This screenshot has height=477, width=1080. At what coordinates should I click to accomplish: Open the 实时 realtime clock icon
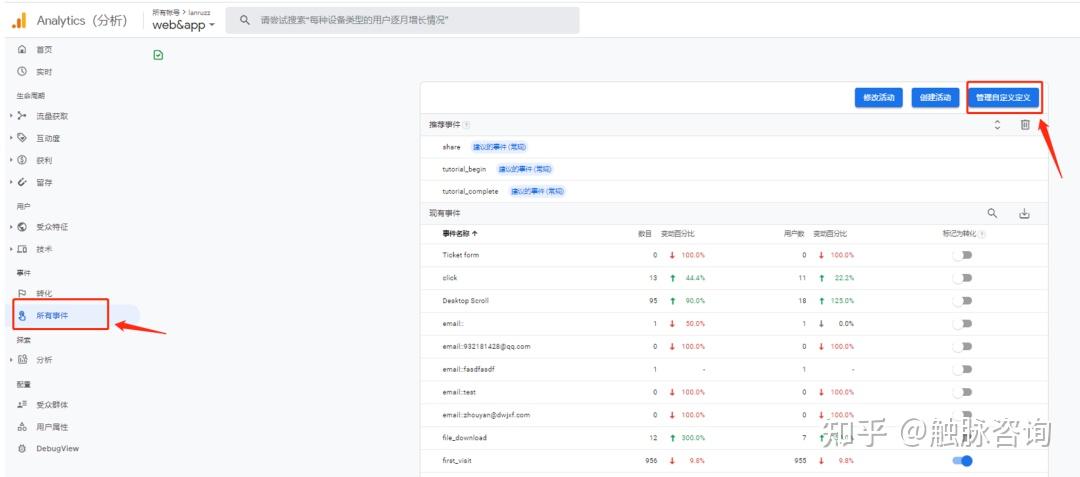tap(22, 72)
